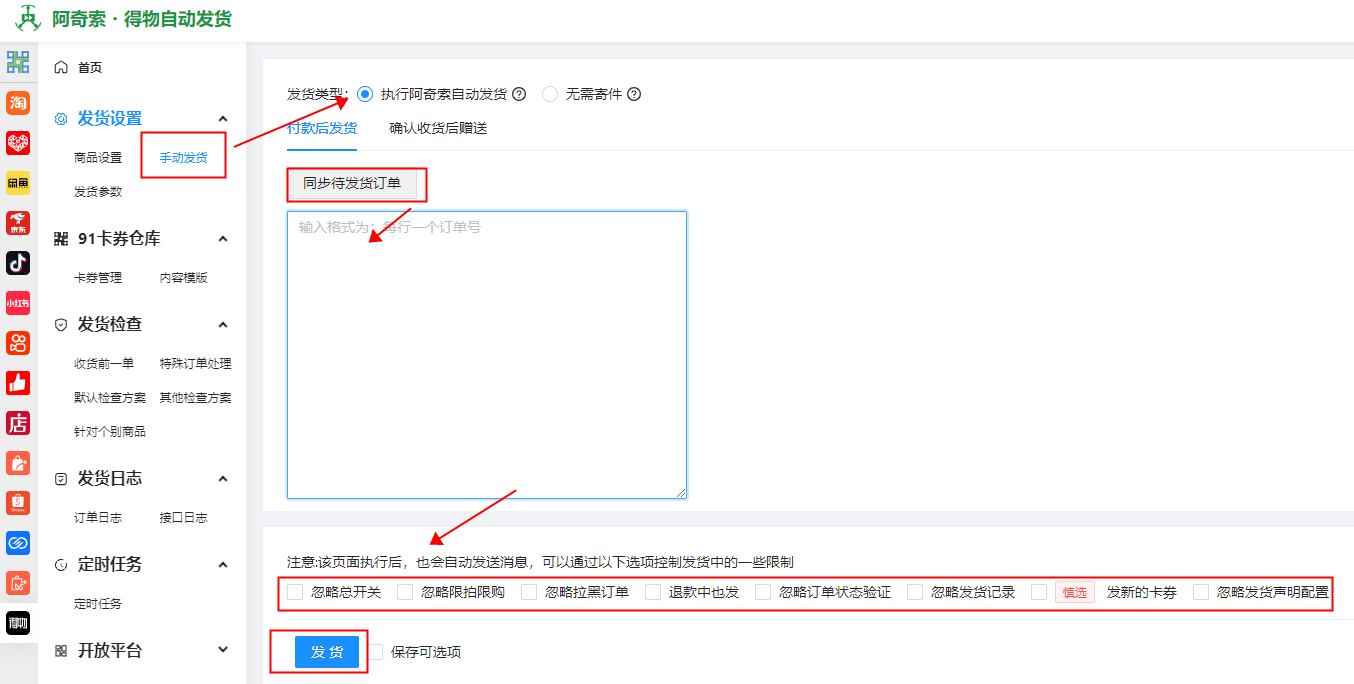Switch to the Taobao platform icon
The image size is (1354, 684).
point(18,103)
